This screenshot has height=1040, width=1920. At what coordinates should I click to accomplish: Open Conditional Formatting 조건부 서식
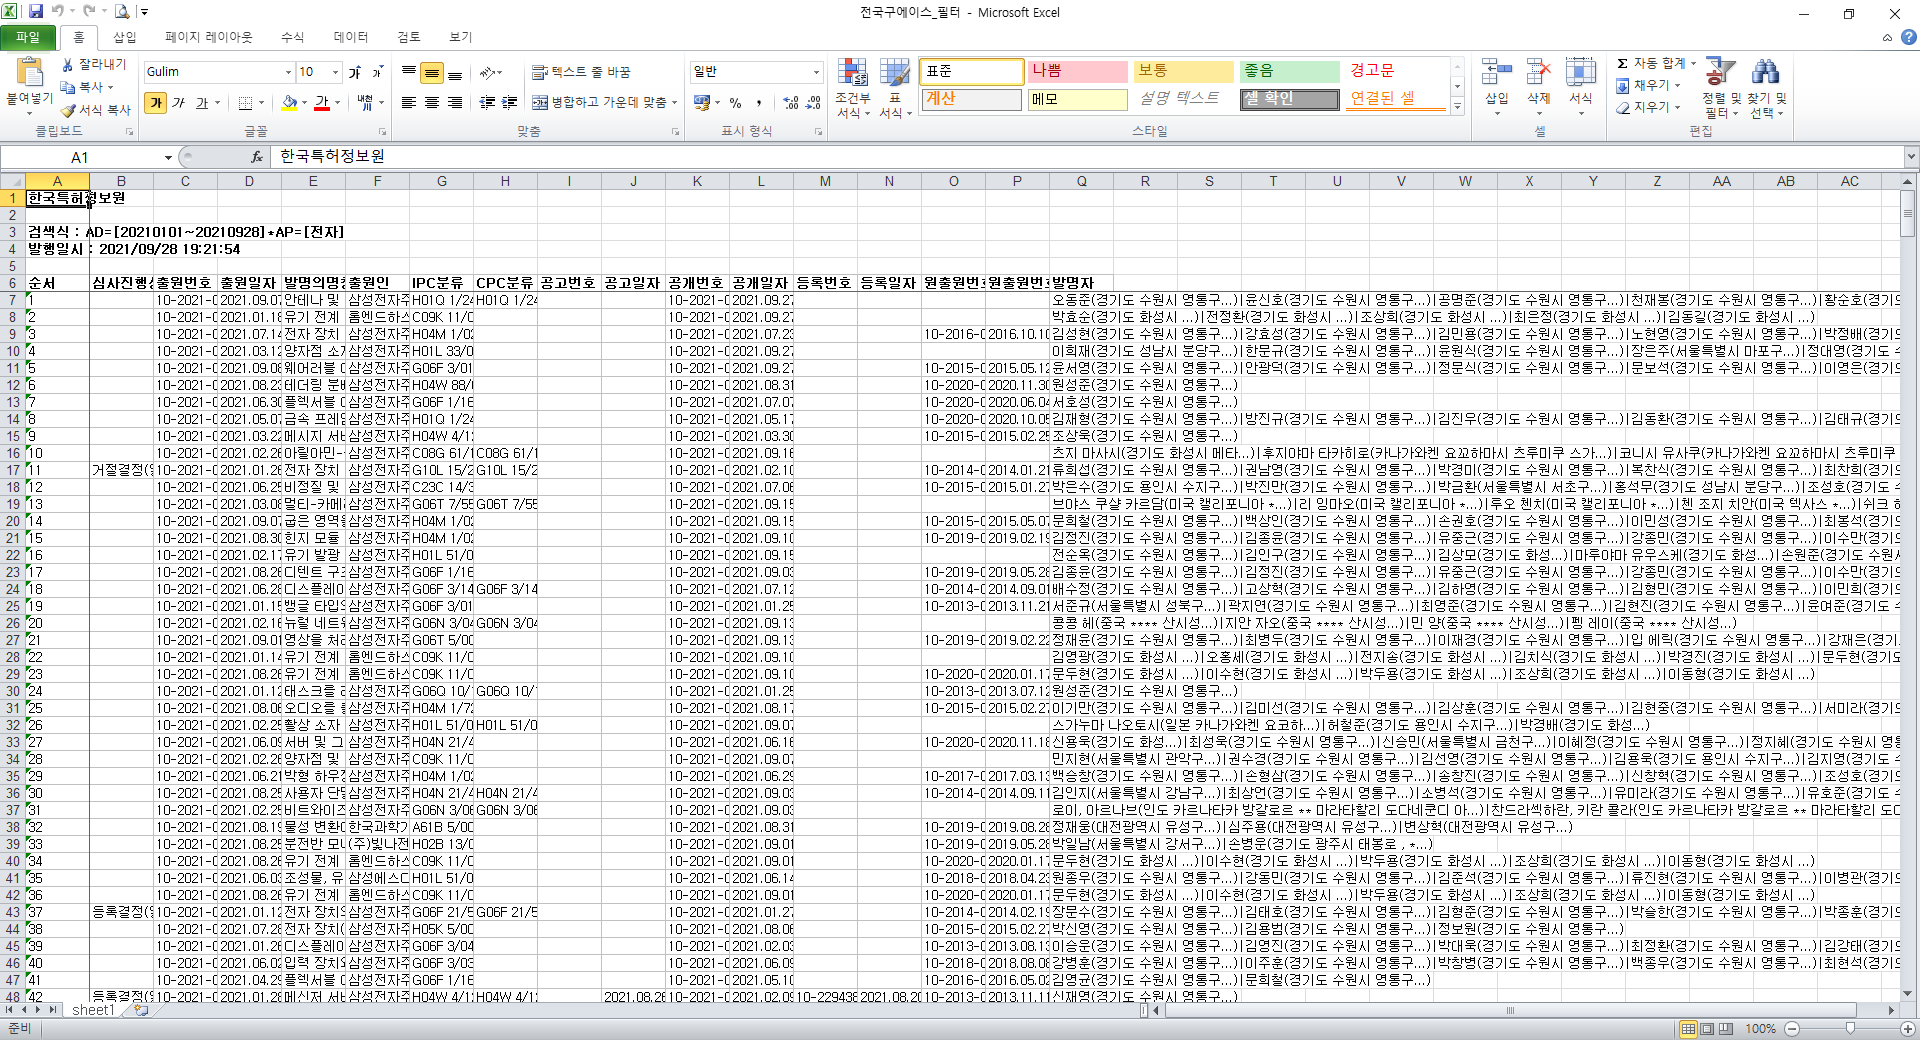(852, 88)
